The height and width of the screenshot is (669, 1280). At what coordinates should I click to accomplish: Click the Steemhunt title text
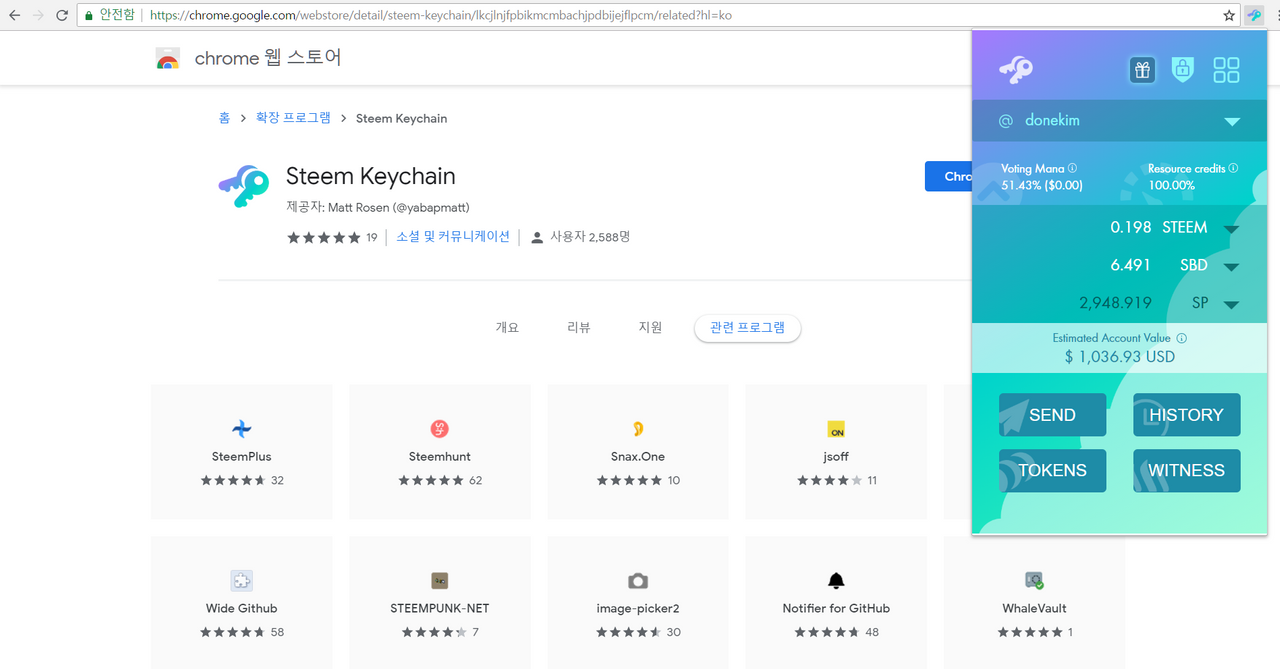click(x=439, y=457)
